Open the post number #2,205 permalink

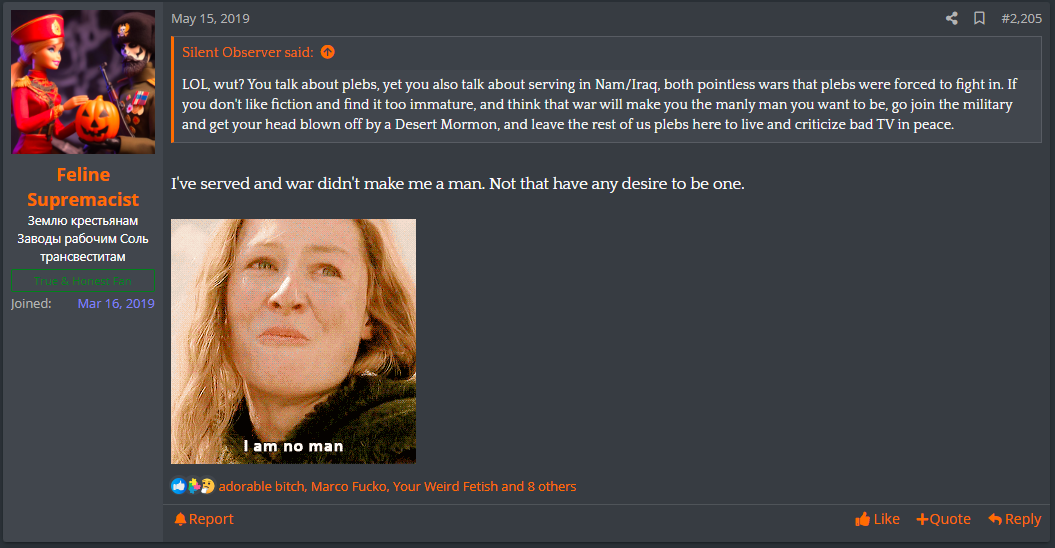tap(1021, 18)
